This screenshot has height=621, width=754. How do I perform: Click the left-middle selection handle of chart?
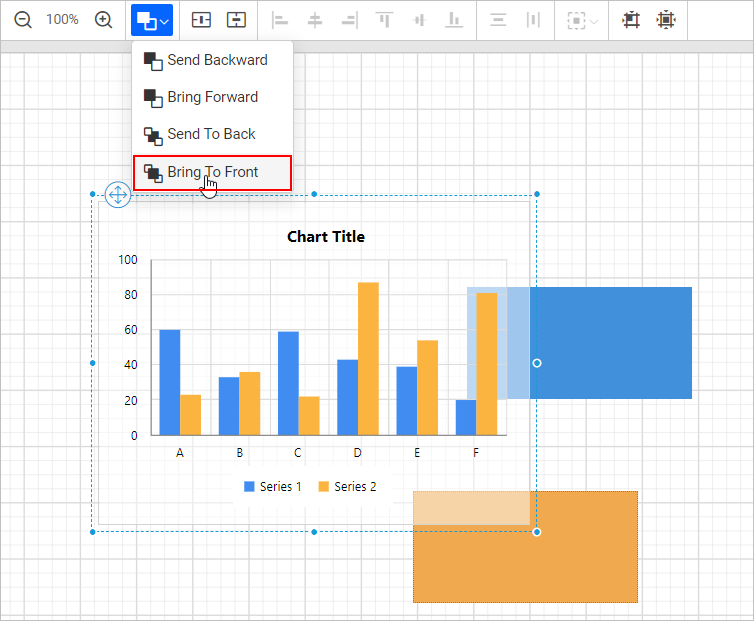92,363
